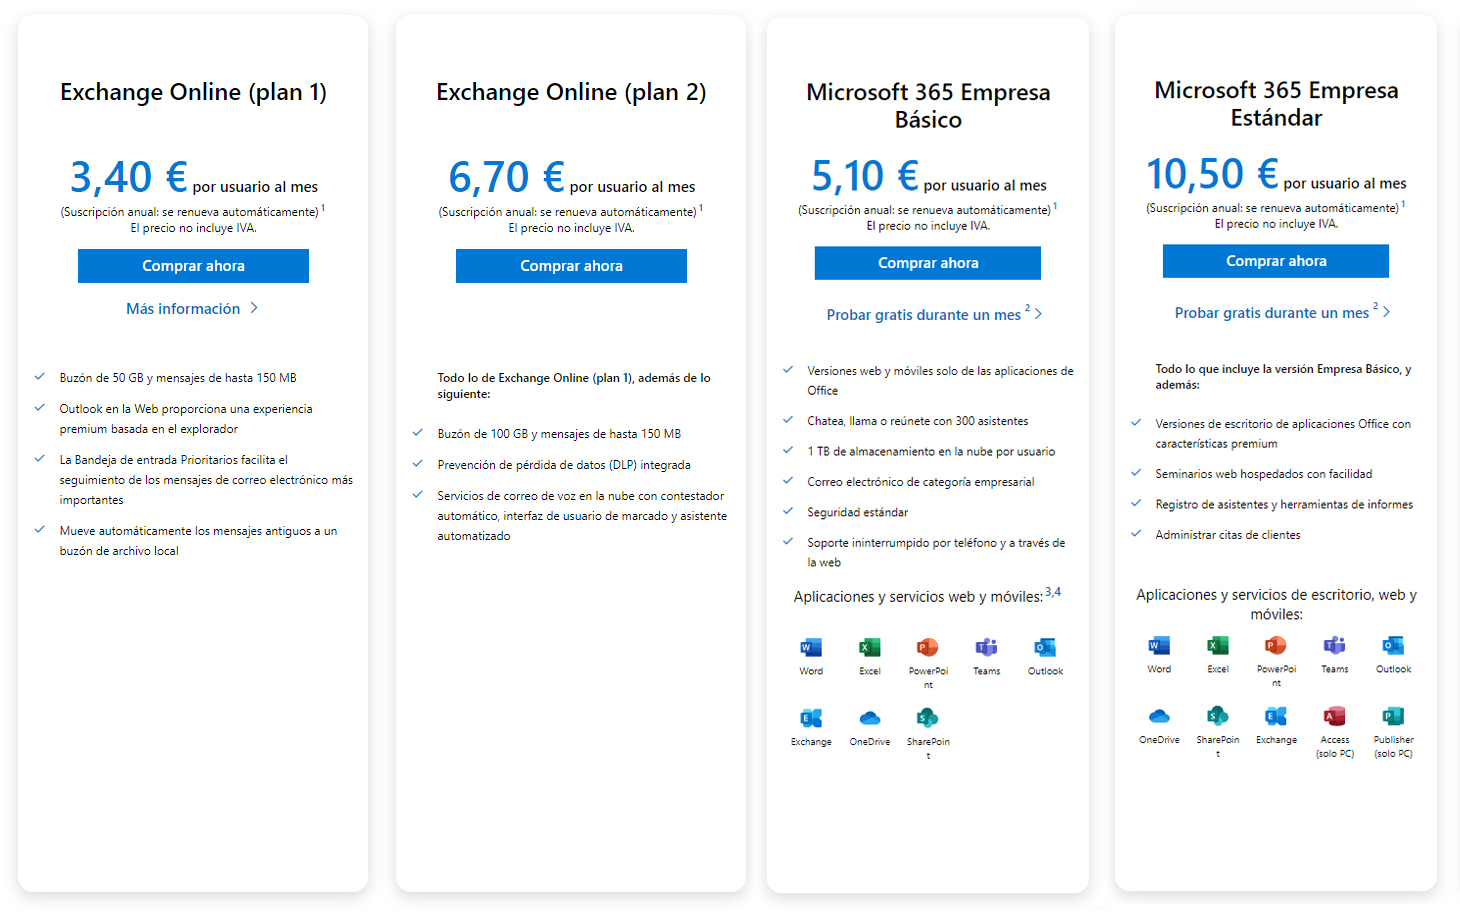This screenshot has width=1460, height=921.
Task: Buy Microsoft 365 Empresa Estándar now
Action: pyautogui.click(x=1276, y=261)
